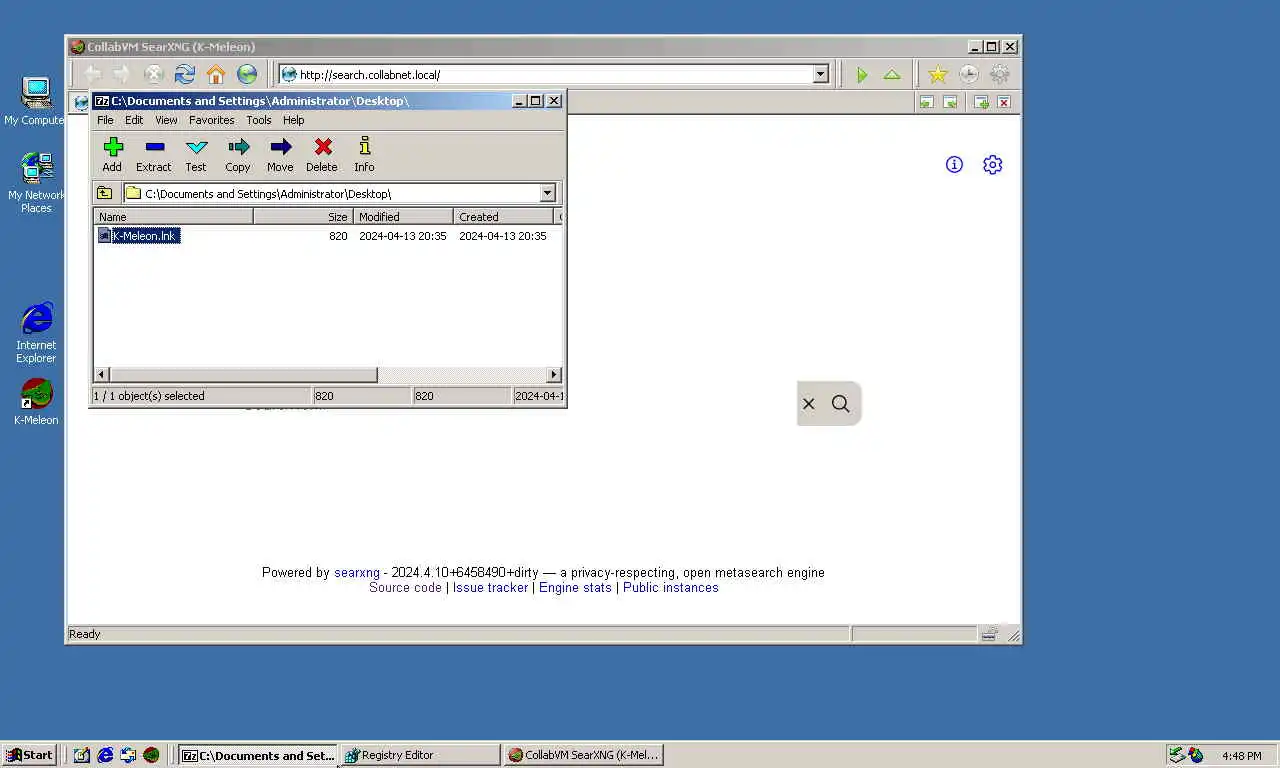1280x768 pixels.
Task: Switch to Registry Editor taskbar button
Action: click(420, 755)
